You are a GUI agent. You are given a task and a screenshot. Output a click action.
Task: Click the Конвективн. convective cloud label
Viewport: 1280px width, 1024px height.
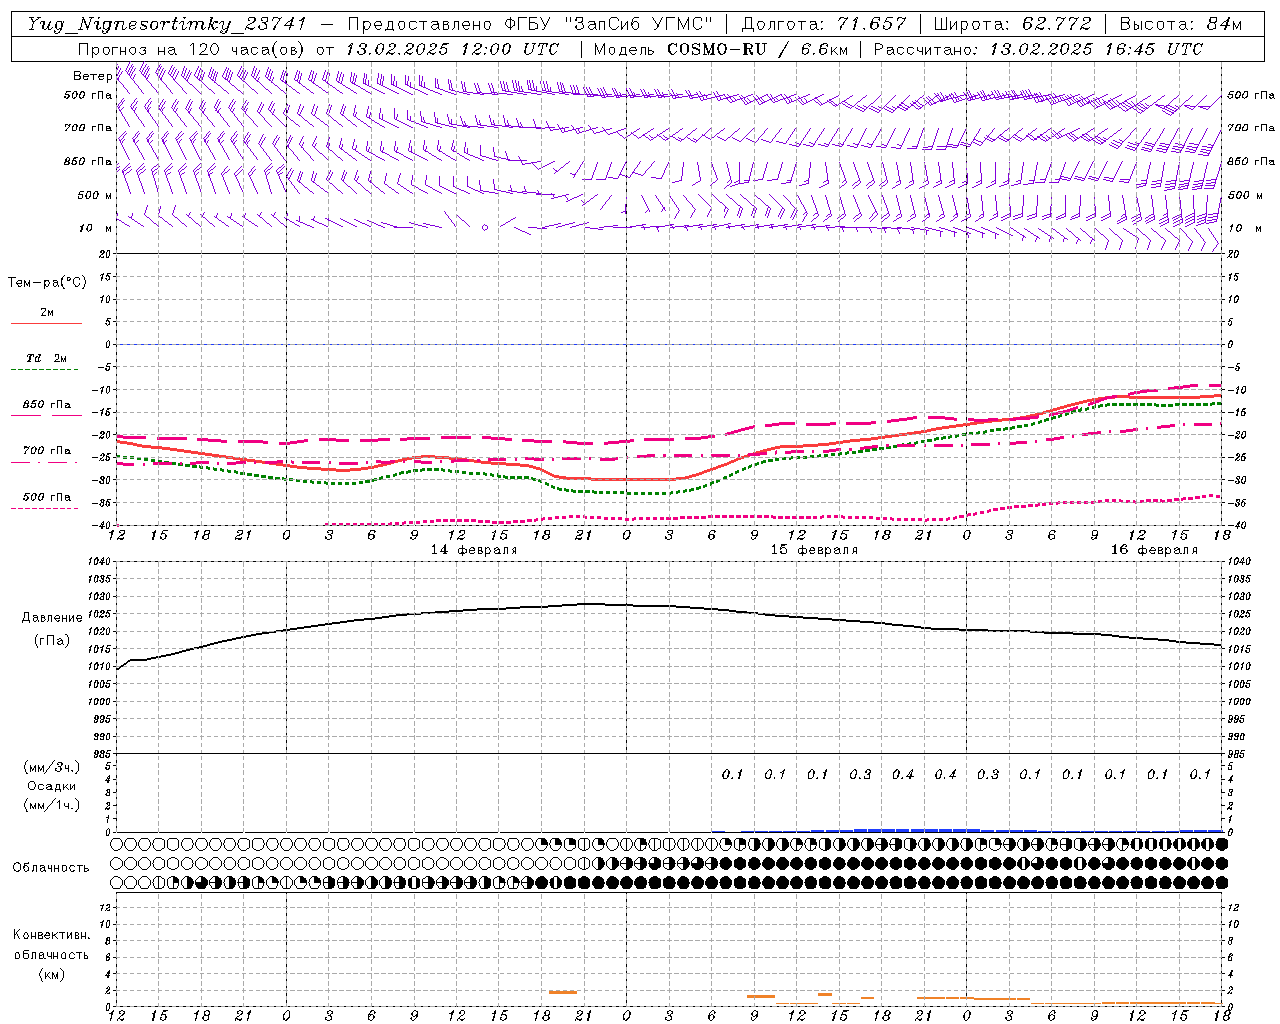(x=51, y=935)
